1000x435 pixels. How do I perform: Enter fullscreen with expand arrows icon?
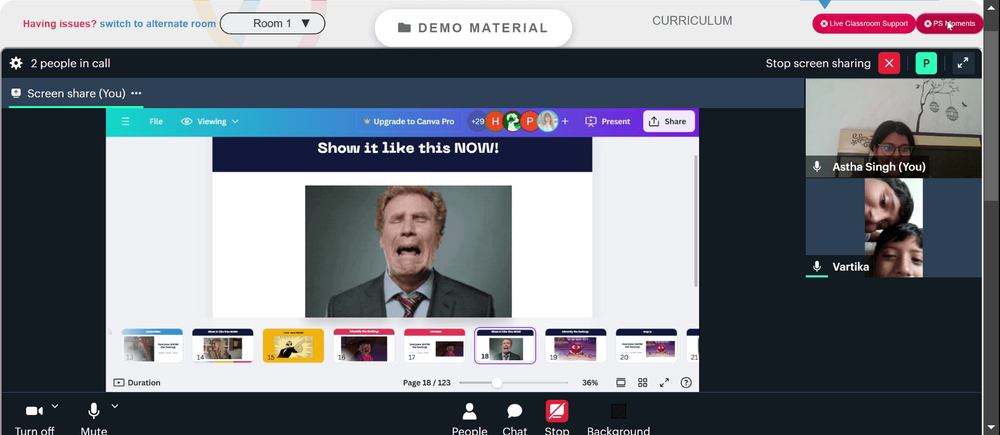963,63
